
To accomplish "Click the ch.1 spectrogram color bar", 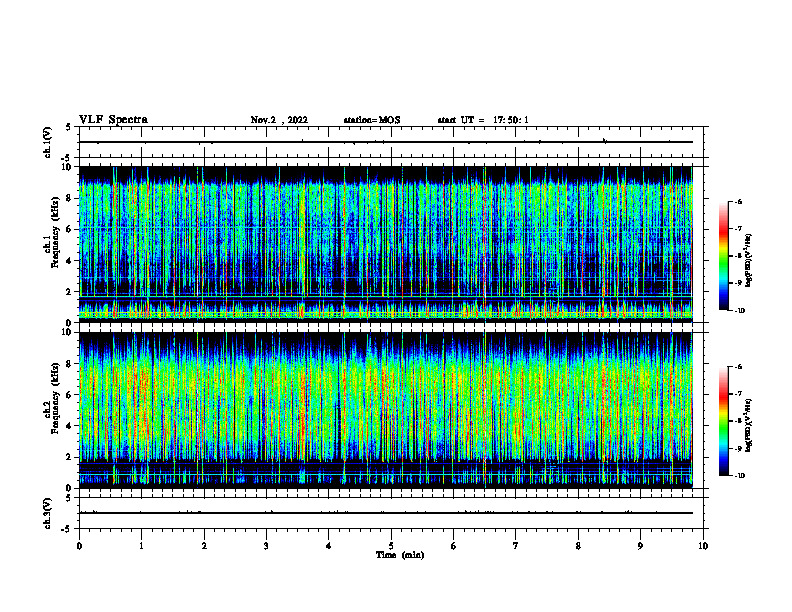I will [x=723, y=256].
